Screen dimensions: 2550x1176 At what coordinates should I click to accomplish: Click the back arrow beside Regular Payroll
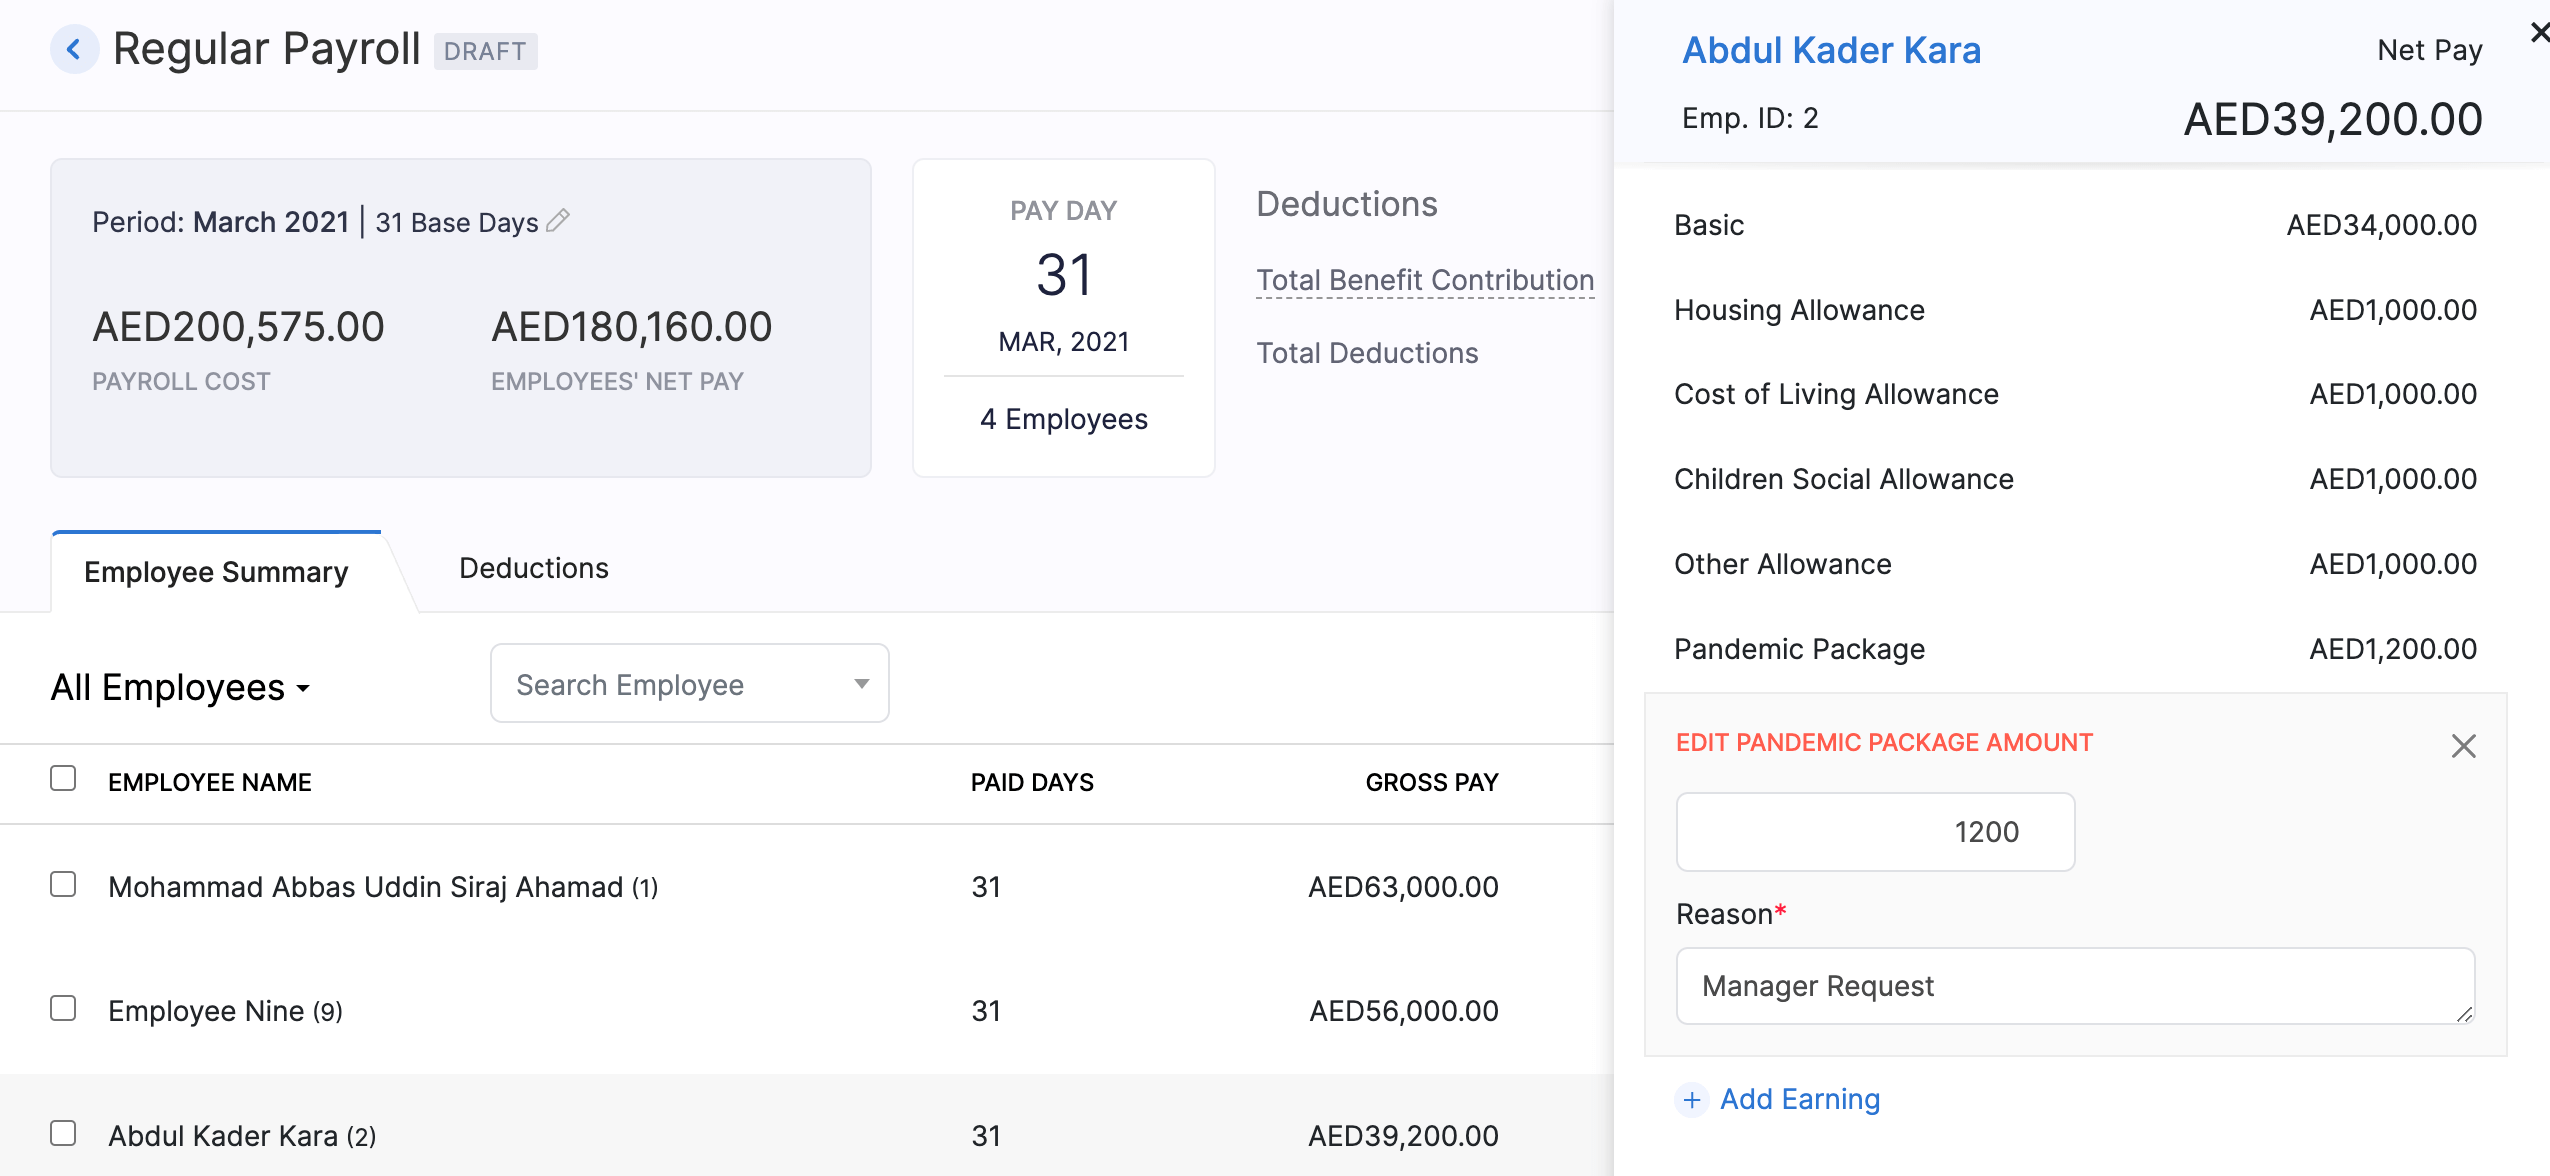(x=73, y=49)
